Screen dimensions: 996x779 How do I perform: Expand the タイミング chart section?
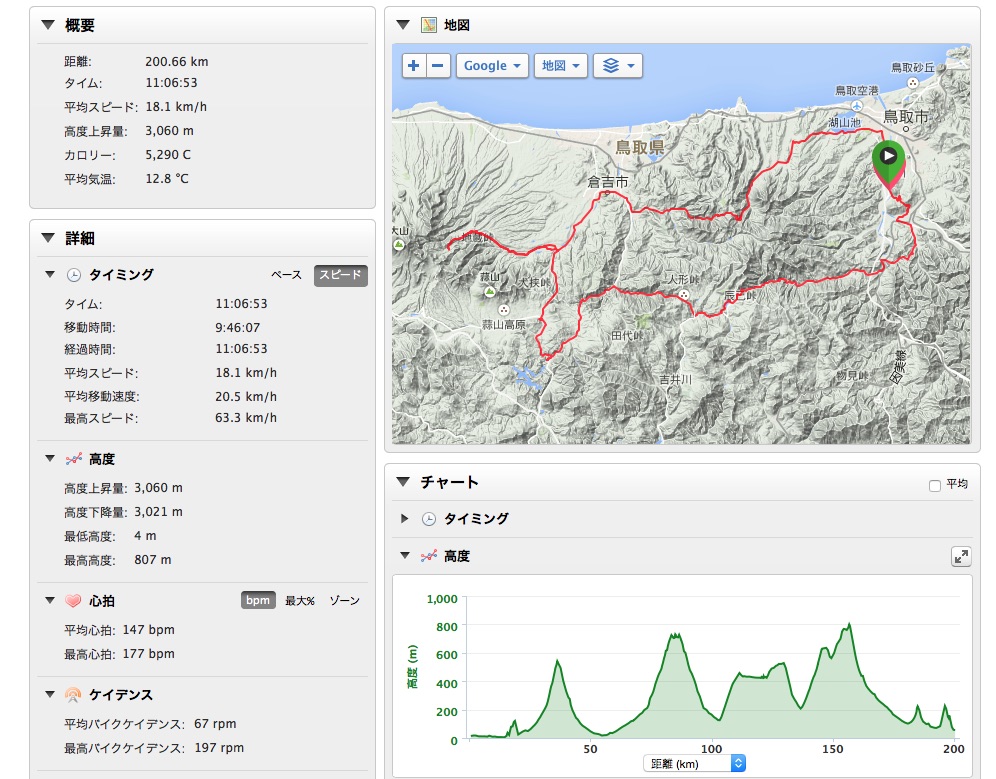(x=404, y=519)
